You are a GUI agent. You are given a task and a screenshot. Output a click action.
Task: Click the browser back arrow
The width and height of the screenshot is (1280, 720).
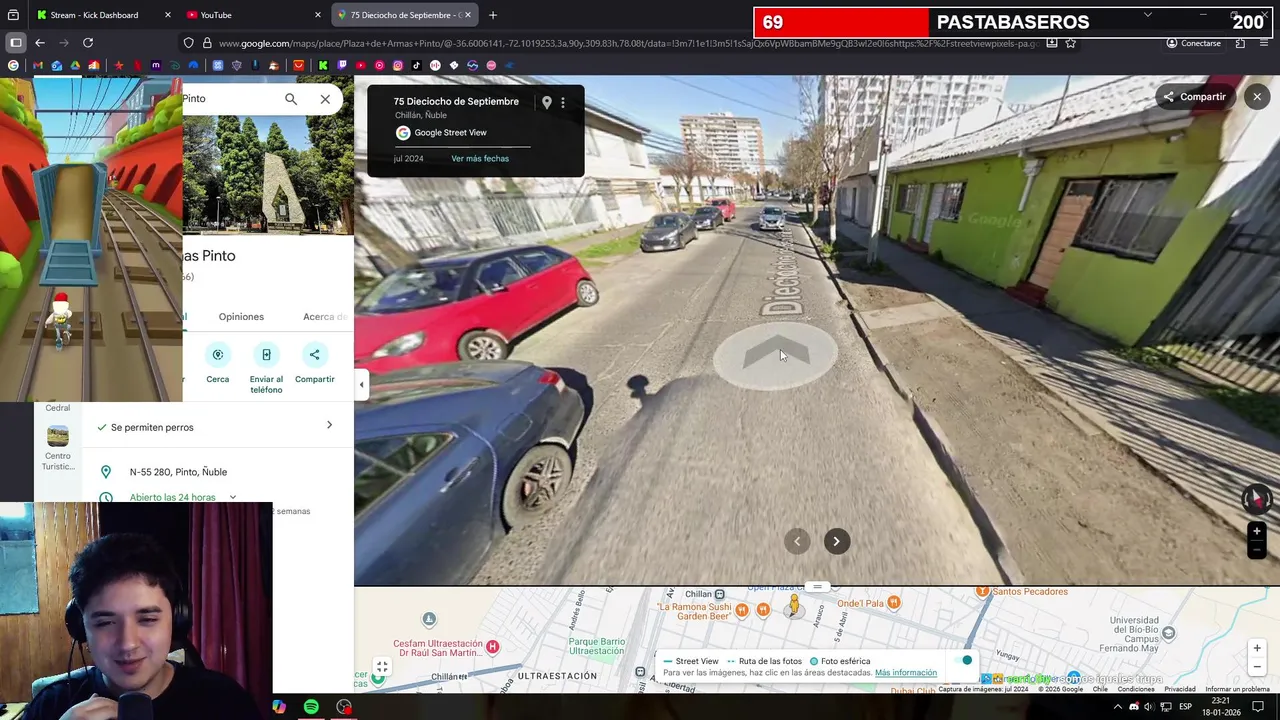(x=40, y=43)
